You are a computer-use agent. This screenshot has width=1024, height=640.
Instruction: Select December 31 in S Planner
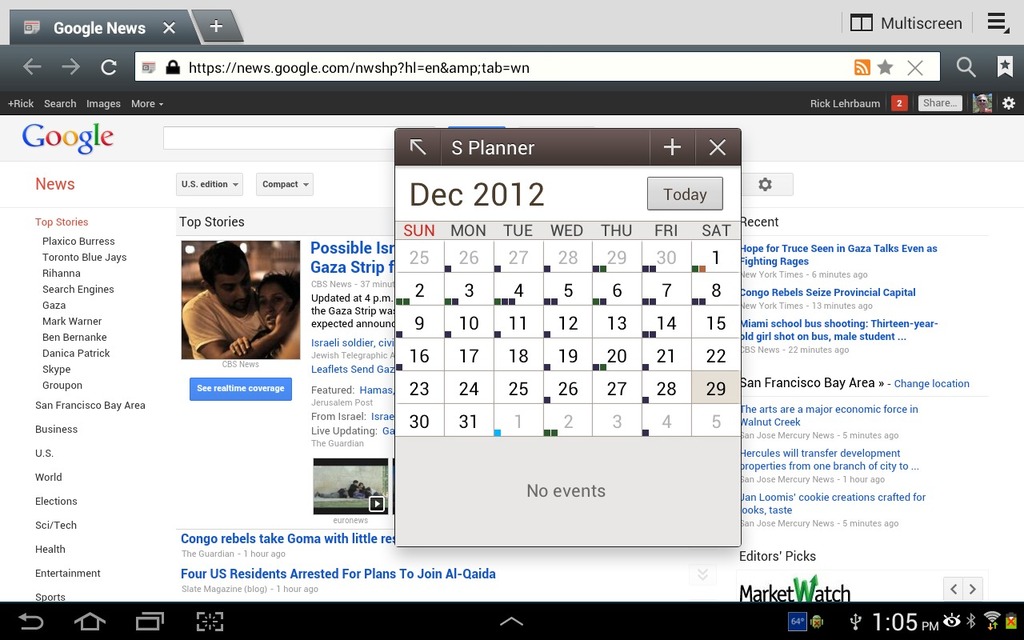point(468,421)
